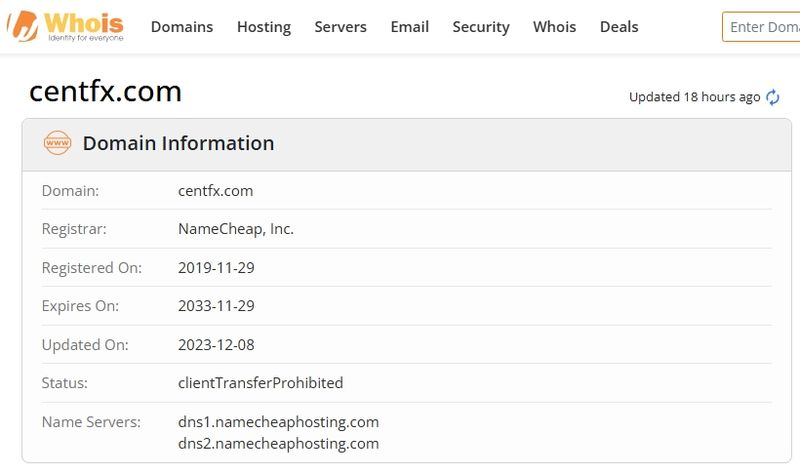
Task: Click the Registered On: label
Action: click(x=92, y=268)
